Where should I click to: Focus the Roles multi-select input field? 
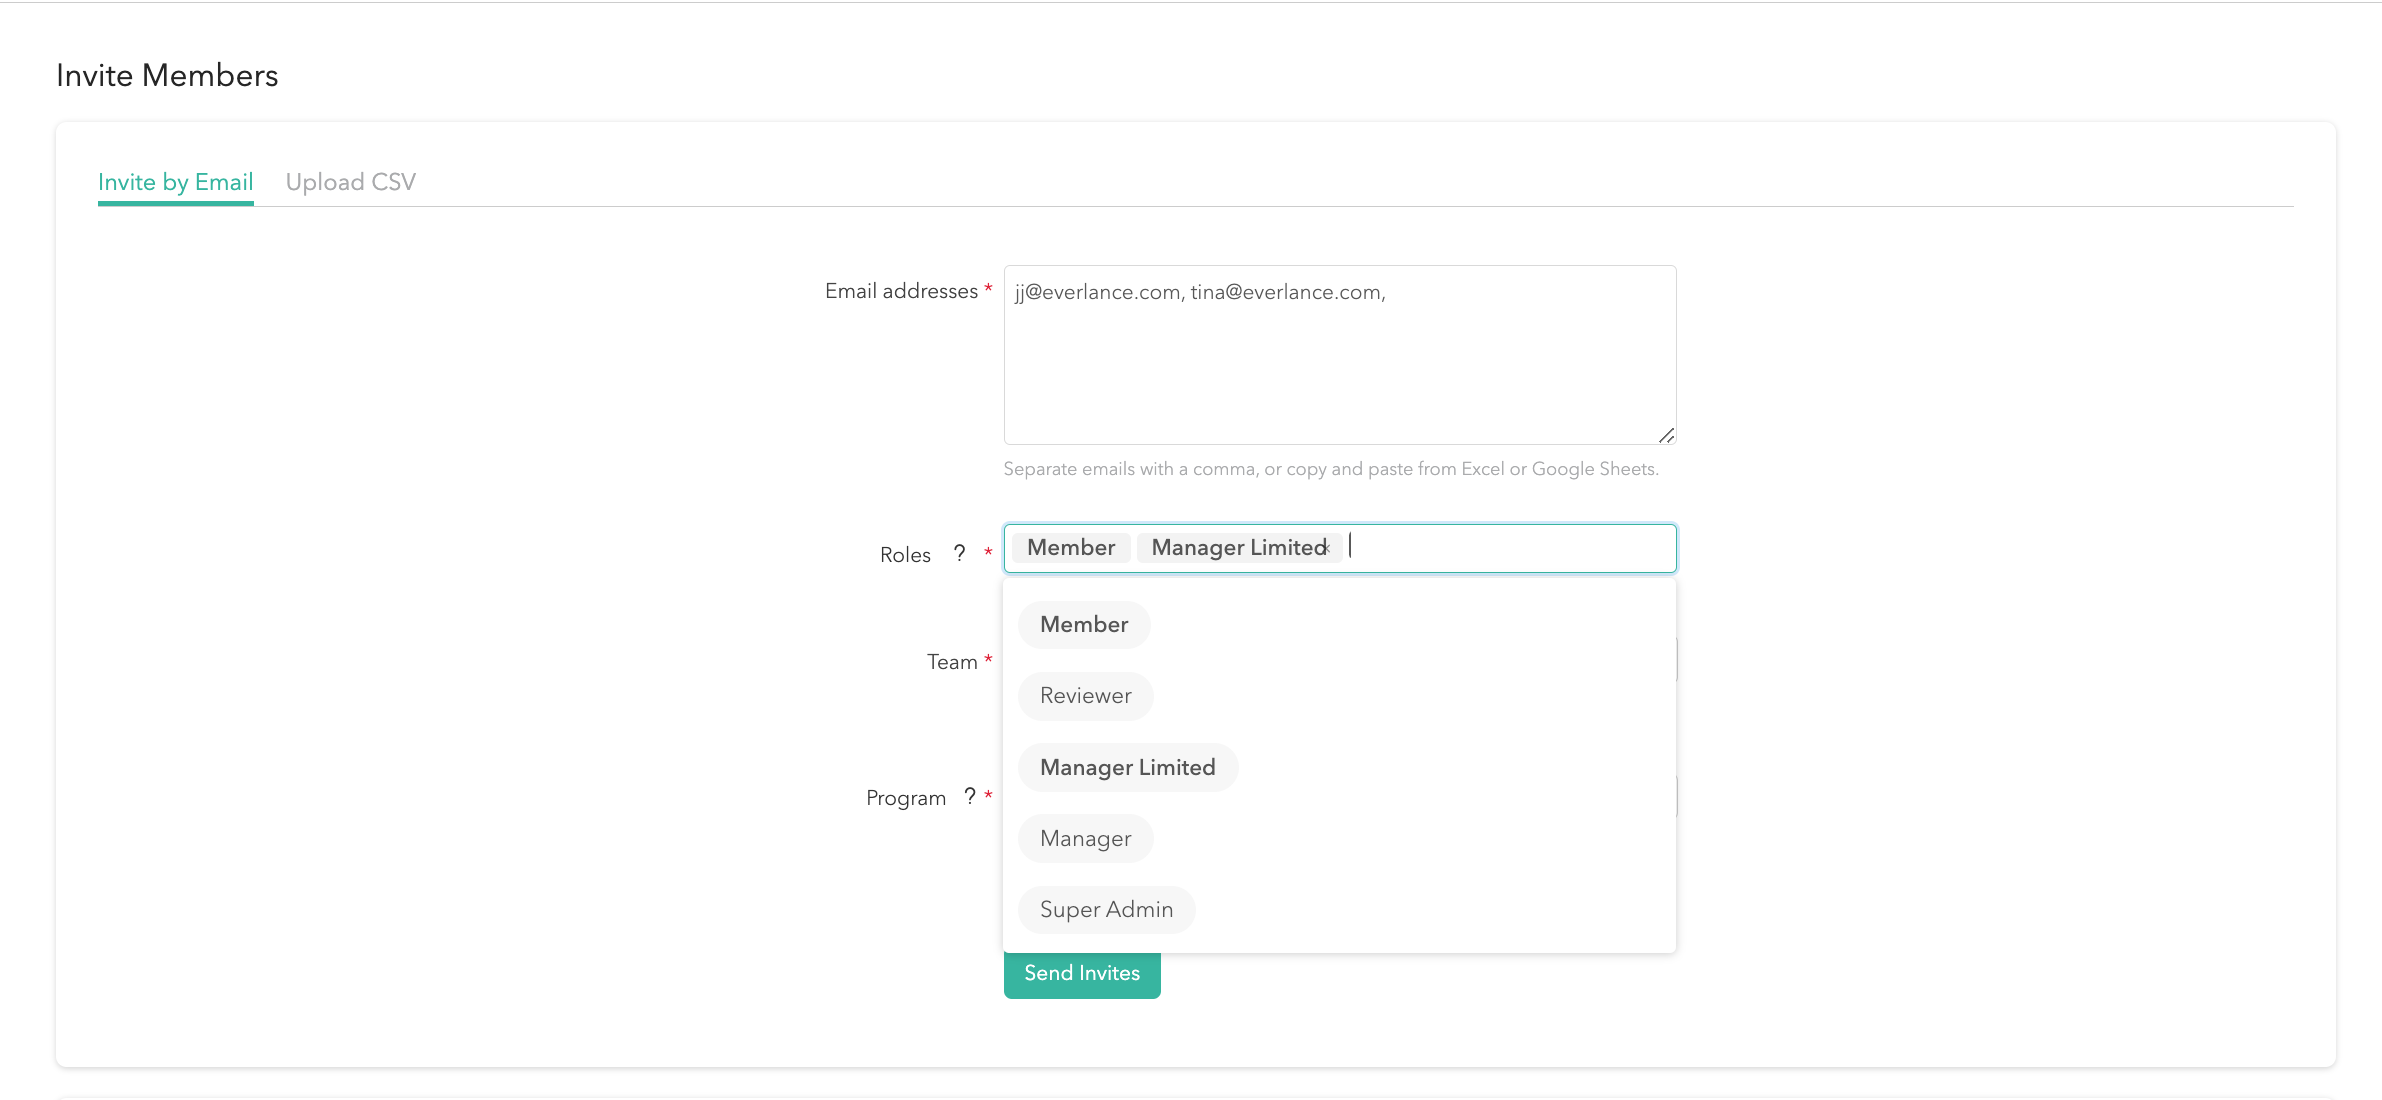[x=1510, y=548]
